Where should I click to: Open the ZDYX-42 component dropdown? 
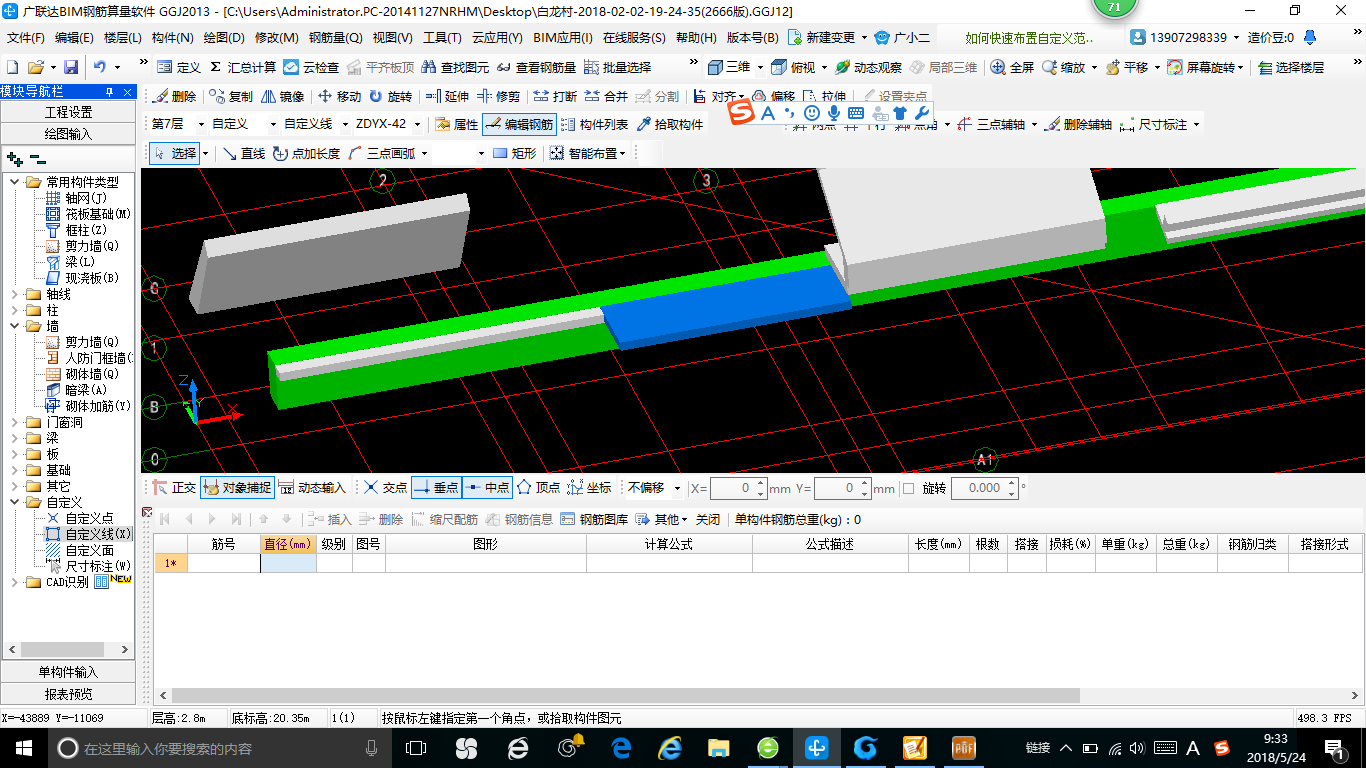[x=388, y=124]
